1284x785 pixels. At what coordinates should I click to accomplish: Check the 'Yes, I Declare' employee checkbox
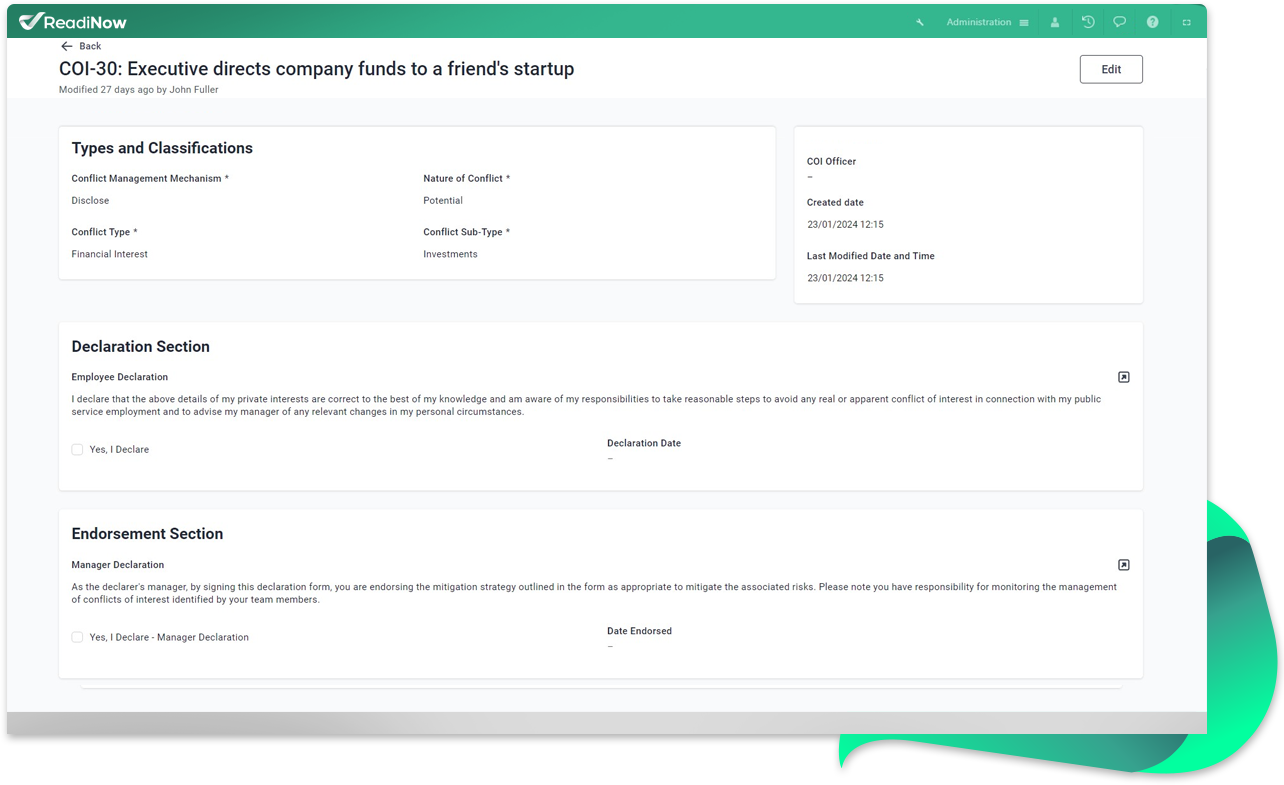(77, 450)
